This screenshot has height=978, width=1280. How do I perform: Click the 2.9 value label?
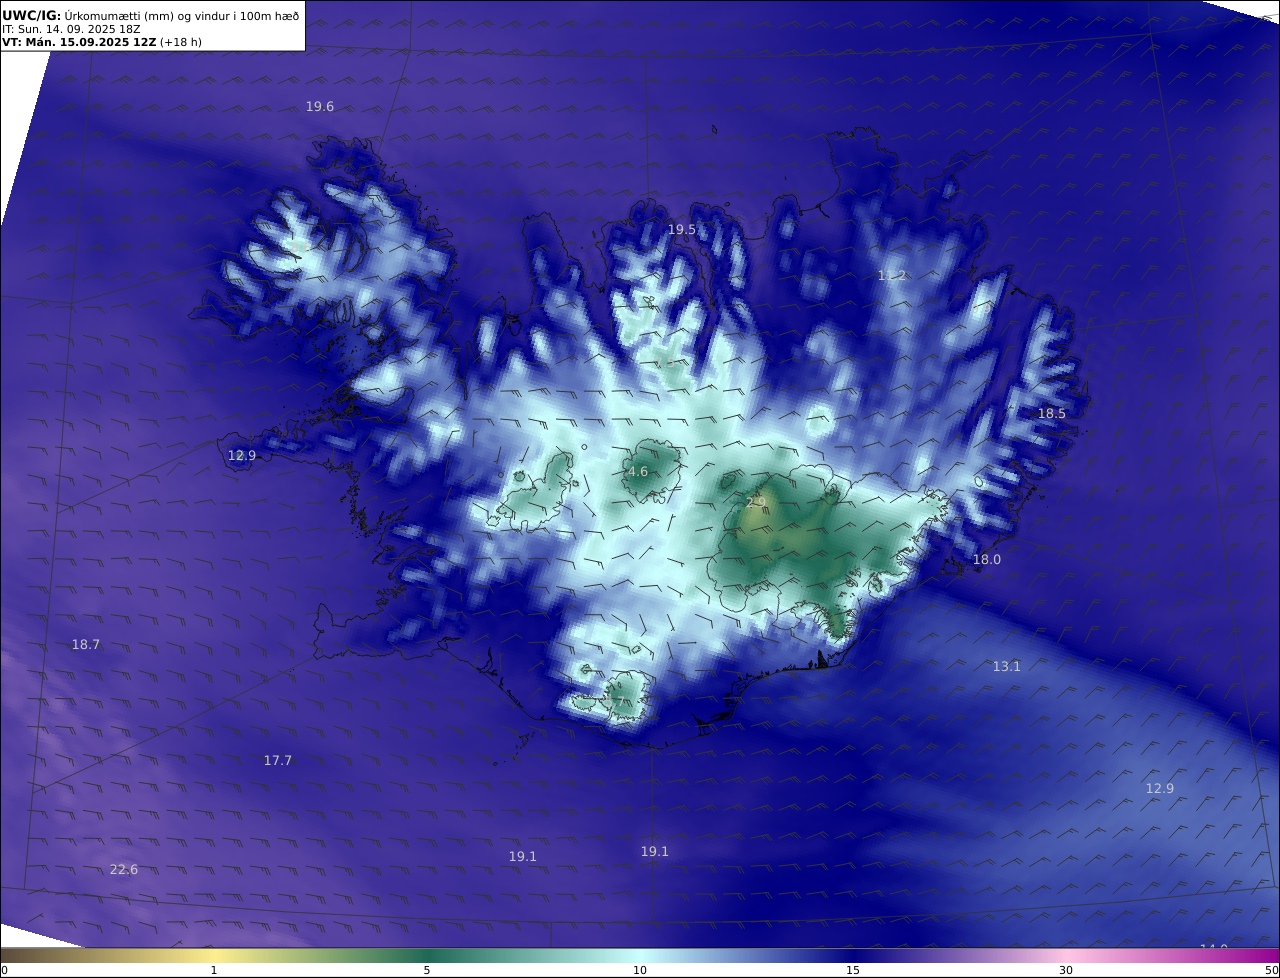[x=756, y=502]
